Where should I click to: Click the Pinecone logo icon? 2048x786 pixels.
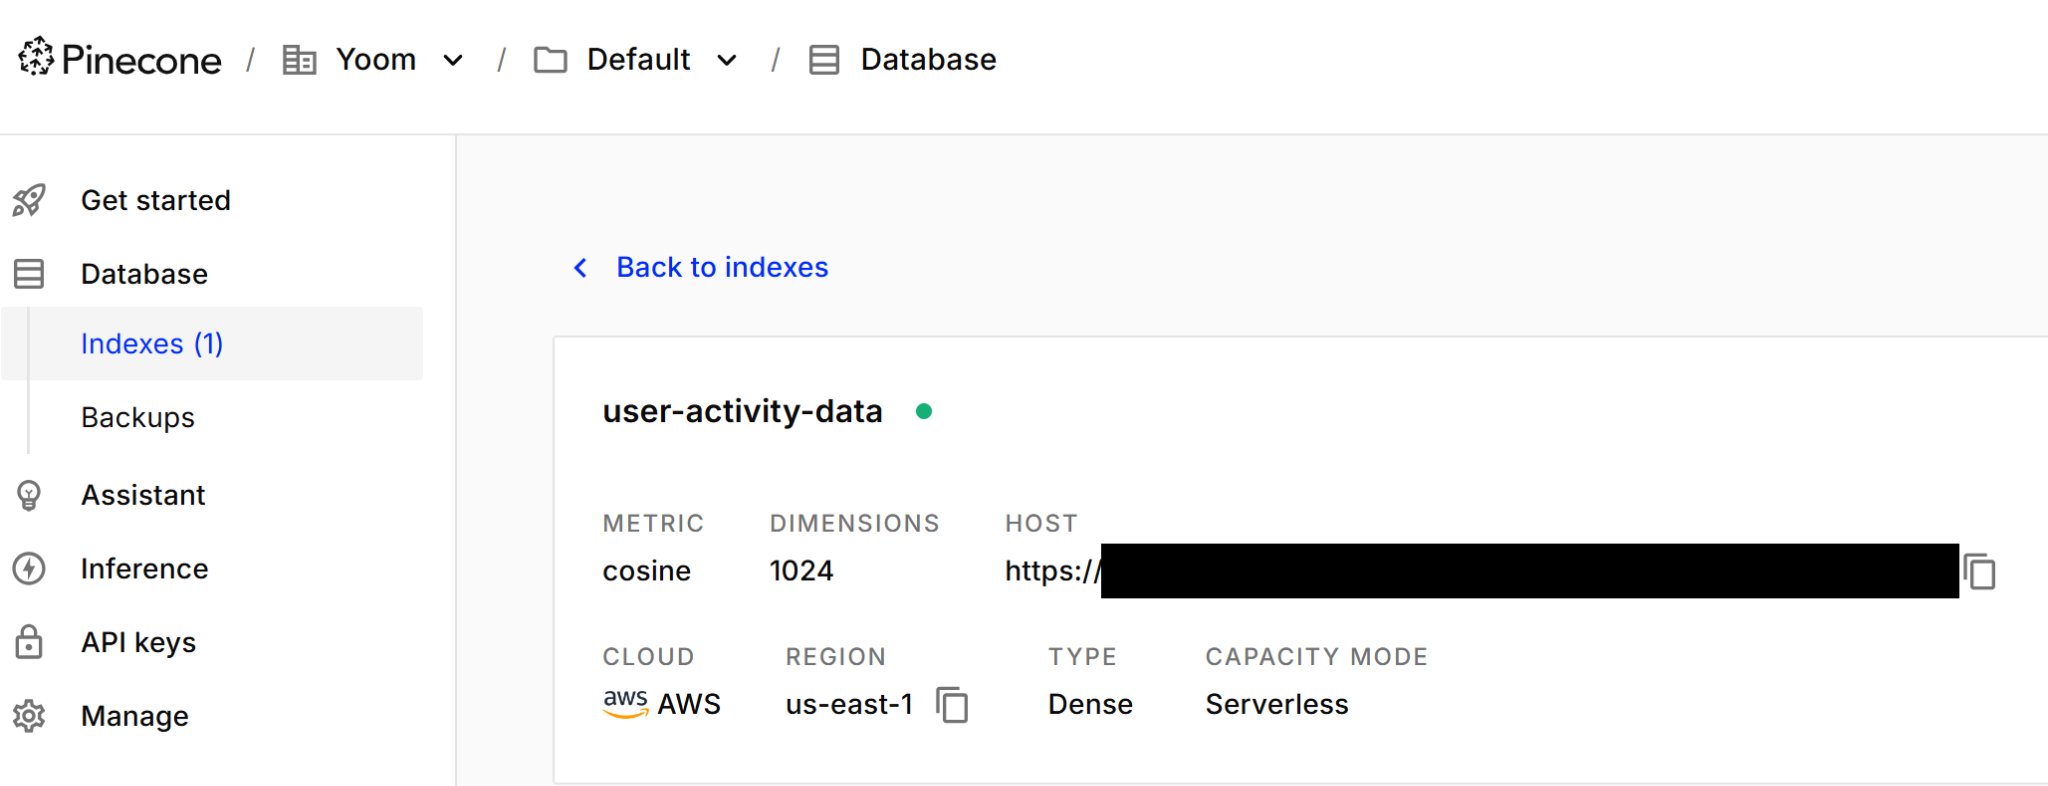[36, 57]
